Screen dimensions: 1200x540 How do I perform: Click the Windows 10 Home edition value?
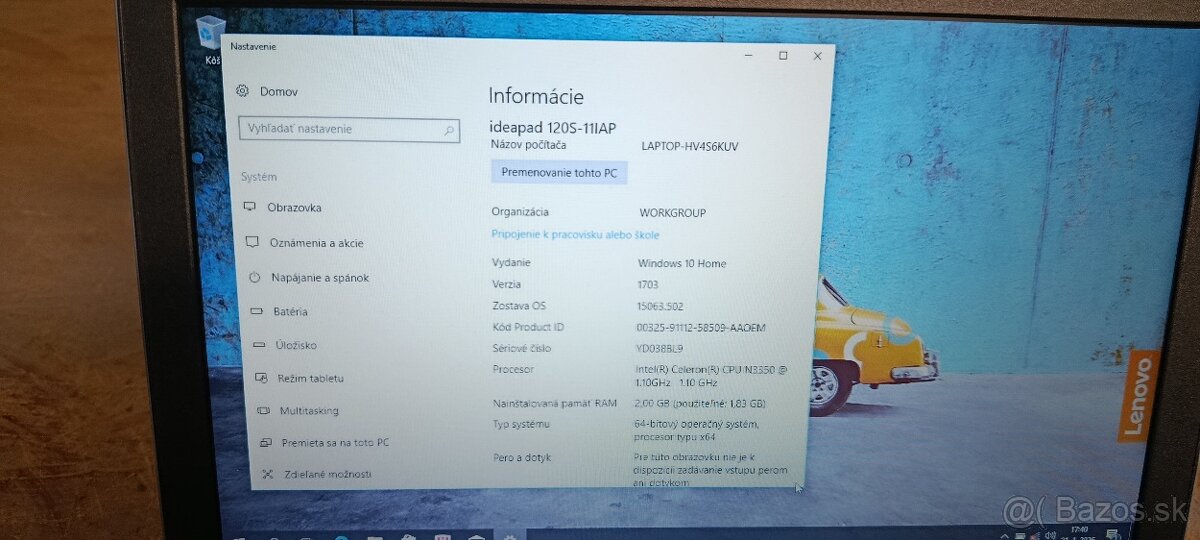click(682, 264)
